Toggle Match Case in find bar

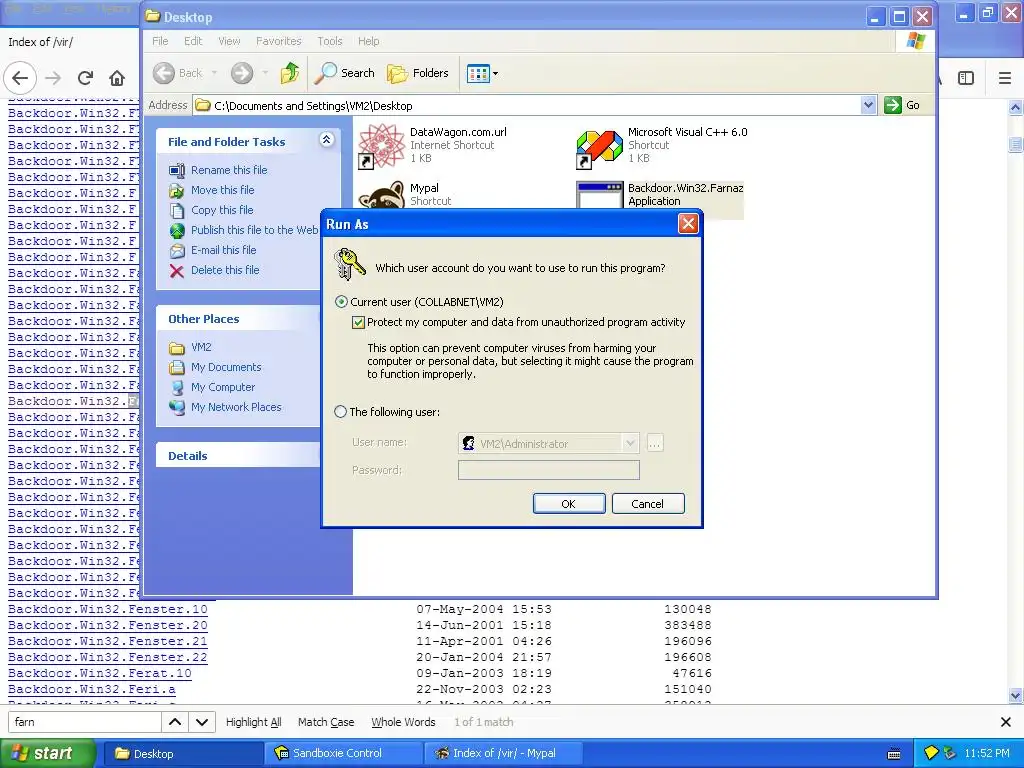(x=326, y=722)
